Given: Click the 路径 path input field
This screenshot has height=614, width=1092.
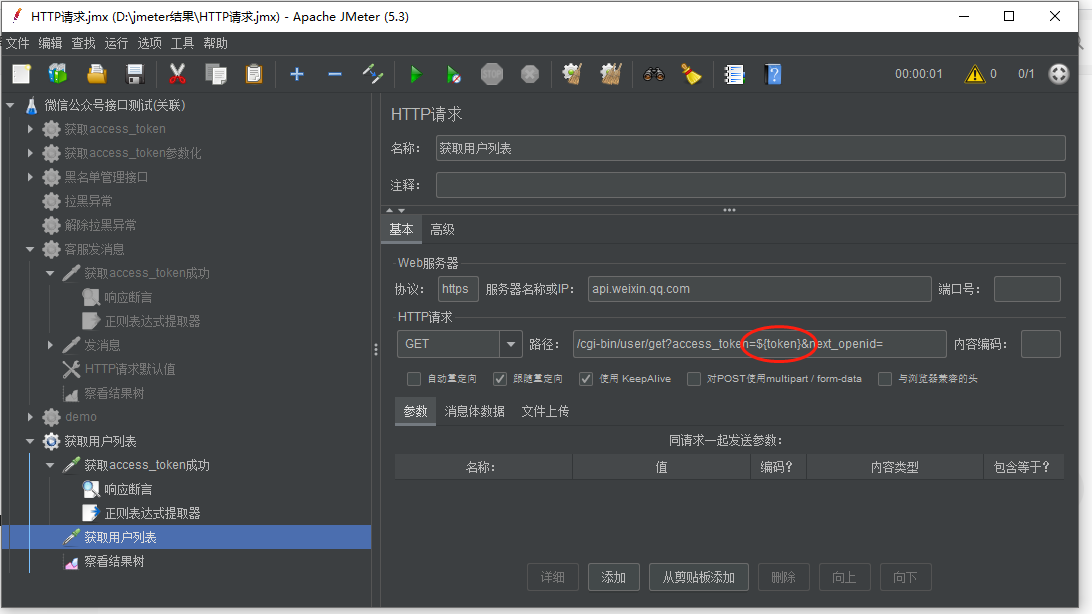Looking at the screenshot, I should pos(759,344).
